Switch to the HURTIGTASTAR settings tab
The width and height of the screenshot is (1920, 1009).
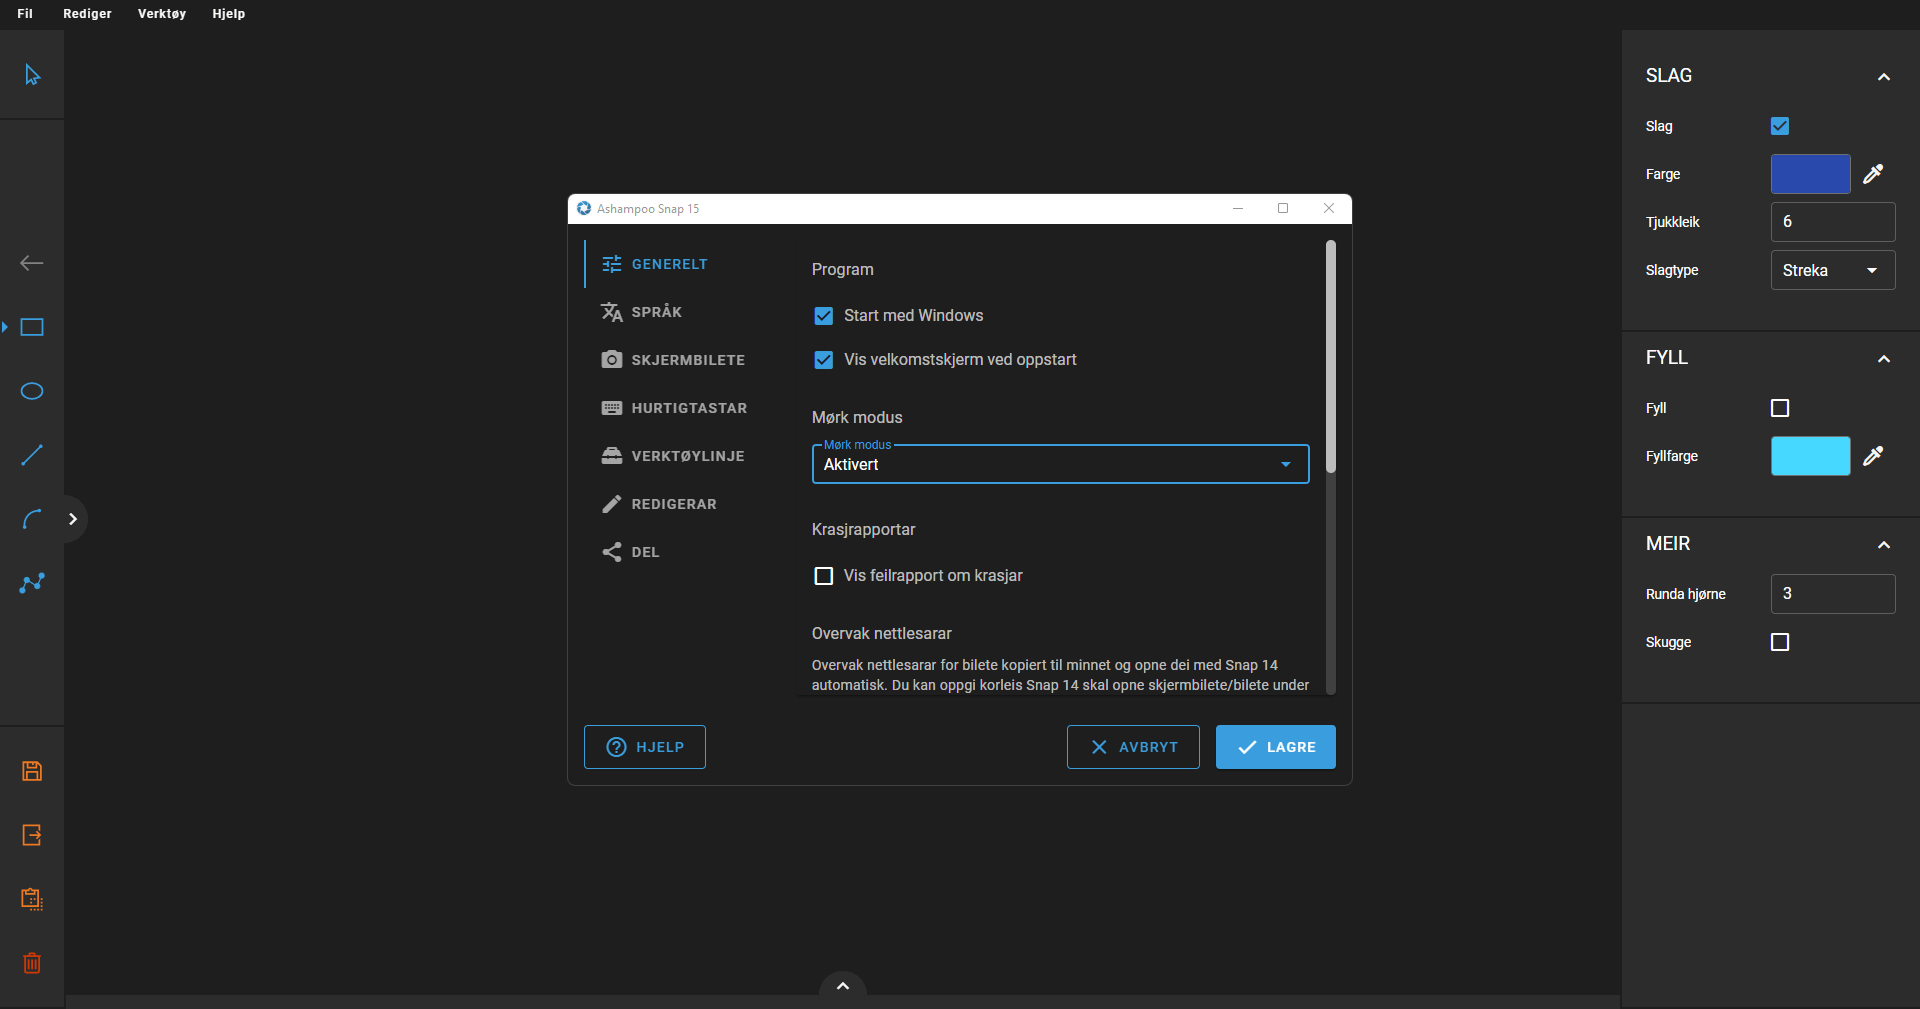[x=684, y=408]
